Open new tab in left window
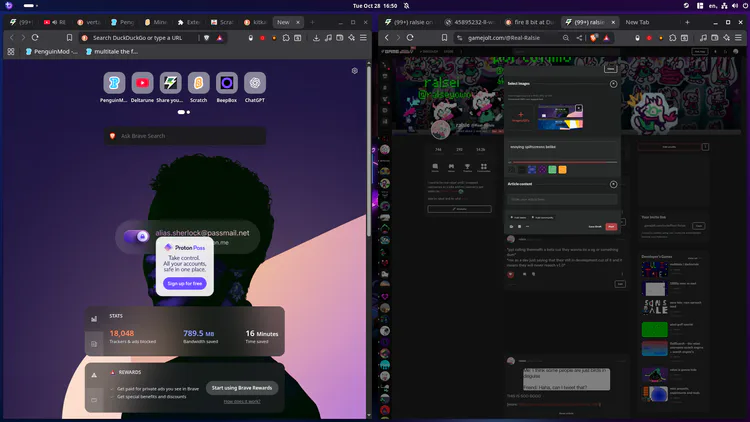The image size is (750, 422). (x=312, y=22)
